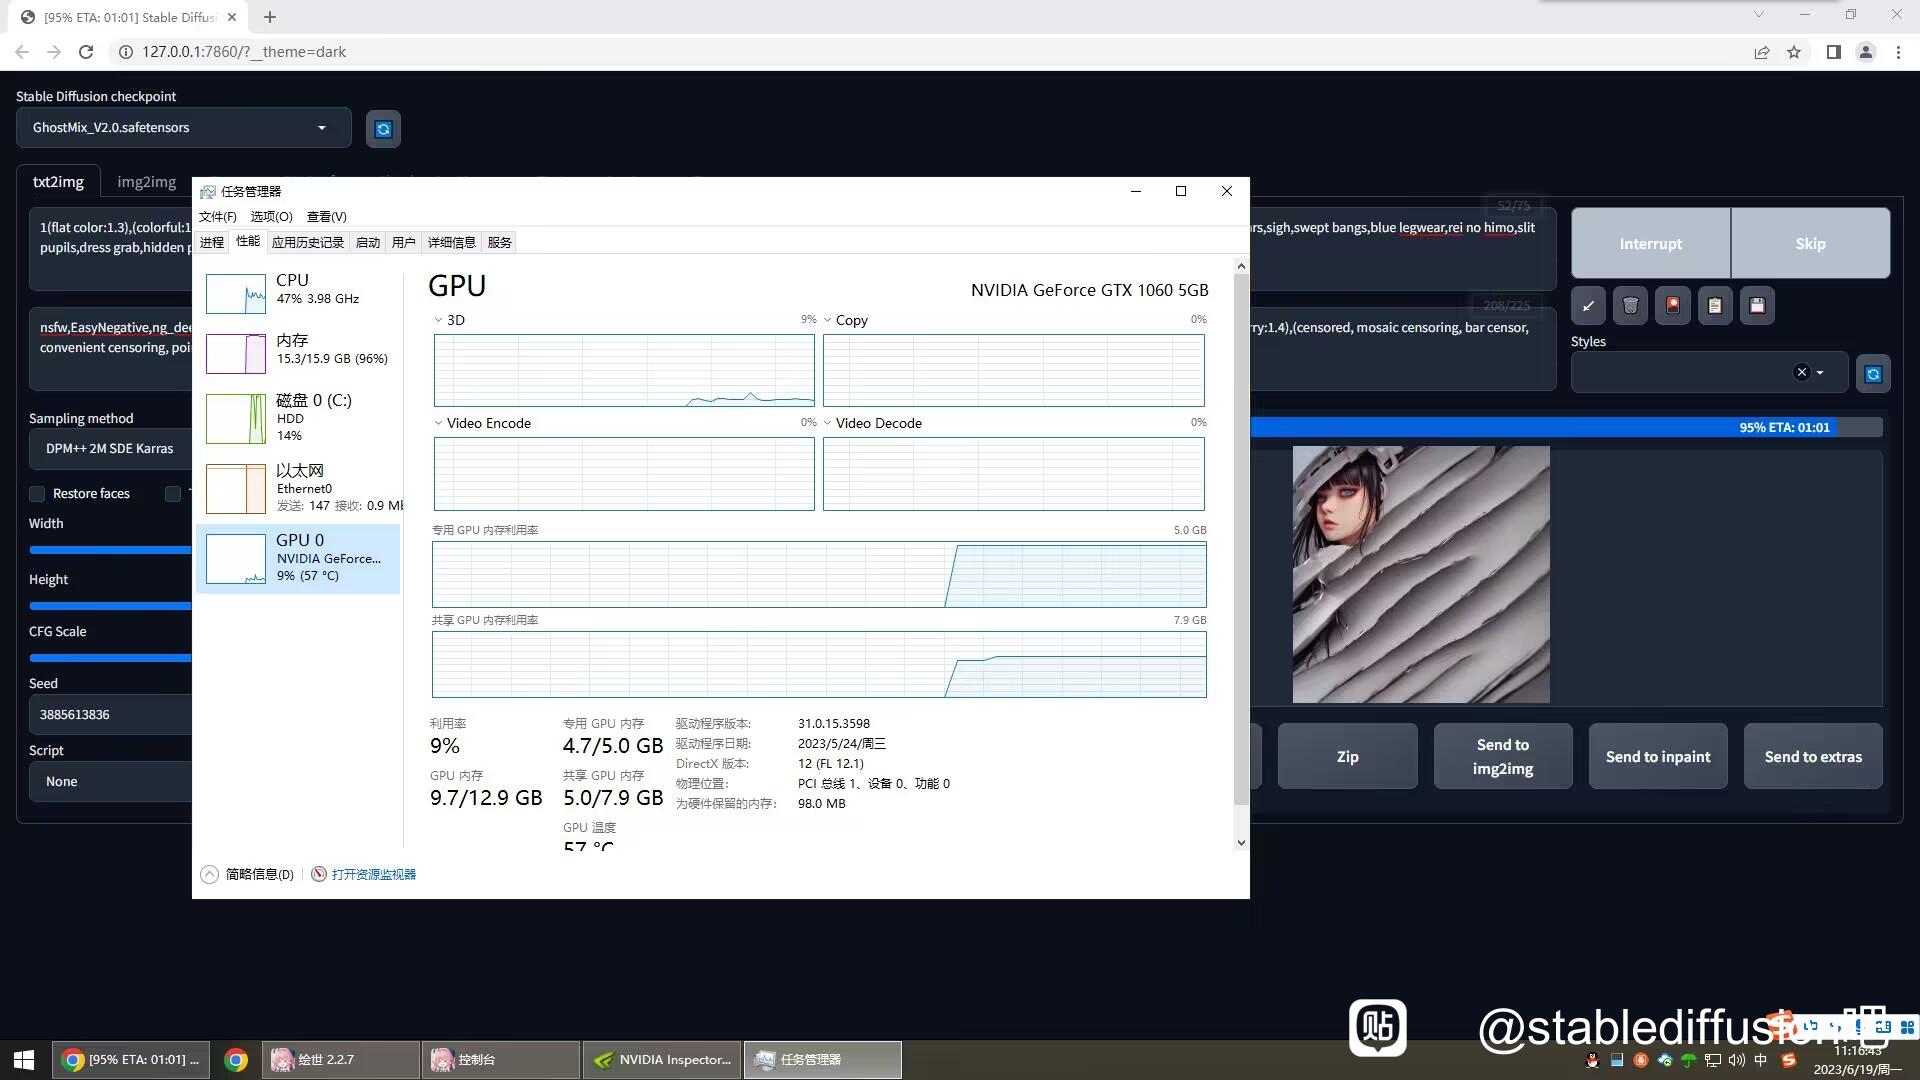Save current prompt as style with floppy icon
This screenshot has height=1080, width=1920.
pyautogui.click(x=1757, y=306)
